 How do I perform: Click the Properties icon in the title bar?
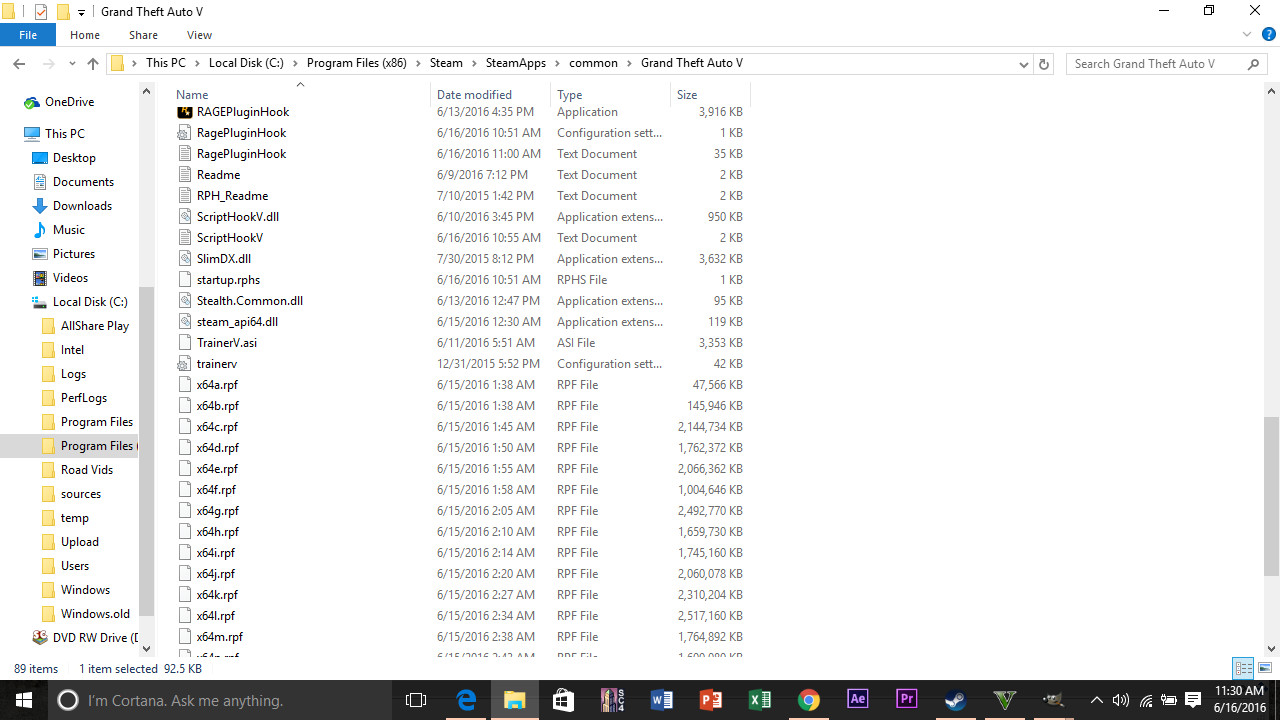(x=41, y=12)
